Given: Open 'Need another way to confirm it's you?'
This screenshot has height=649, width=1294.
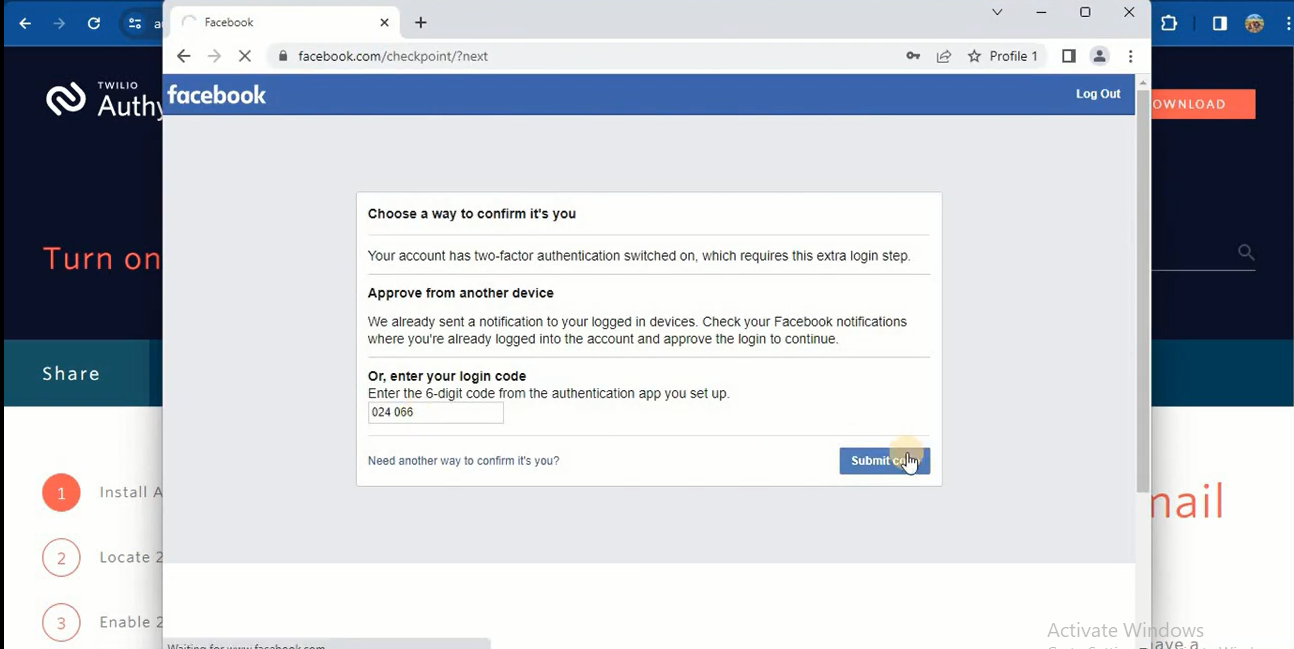Looking at the screenshot, I should 463,461.
